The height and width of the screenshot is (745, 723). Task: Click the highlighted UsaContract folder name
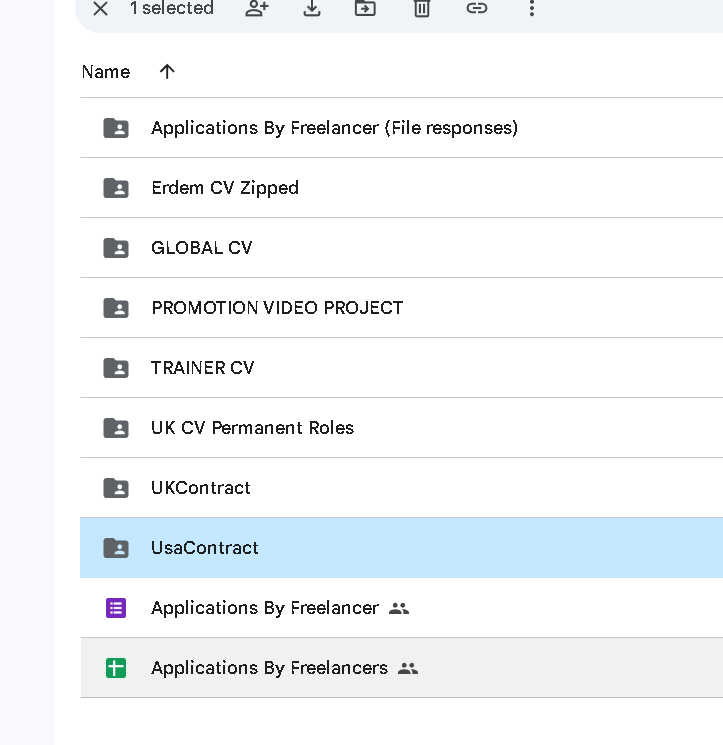205,548
